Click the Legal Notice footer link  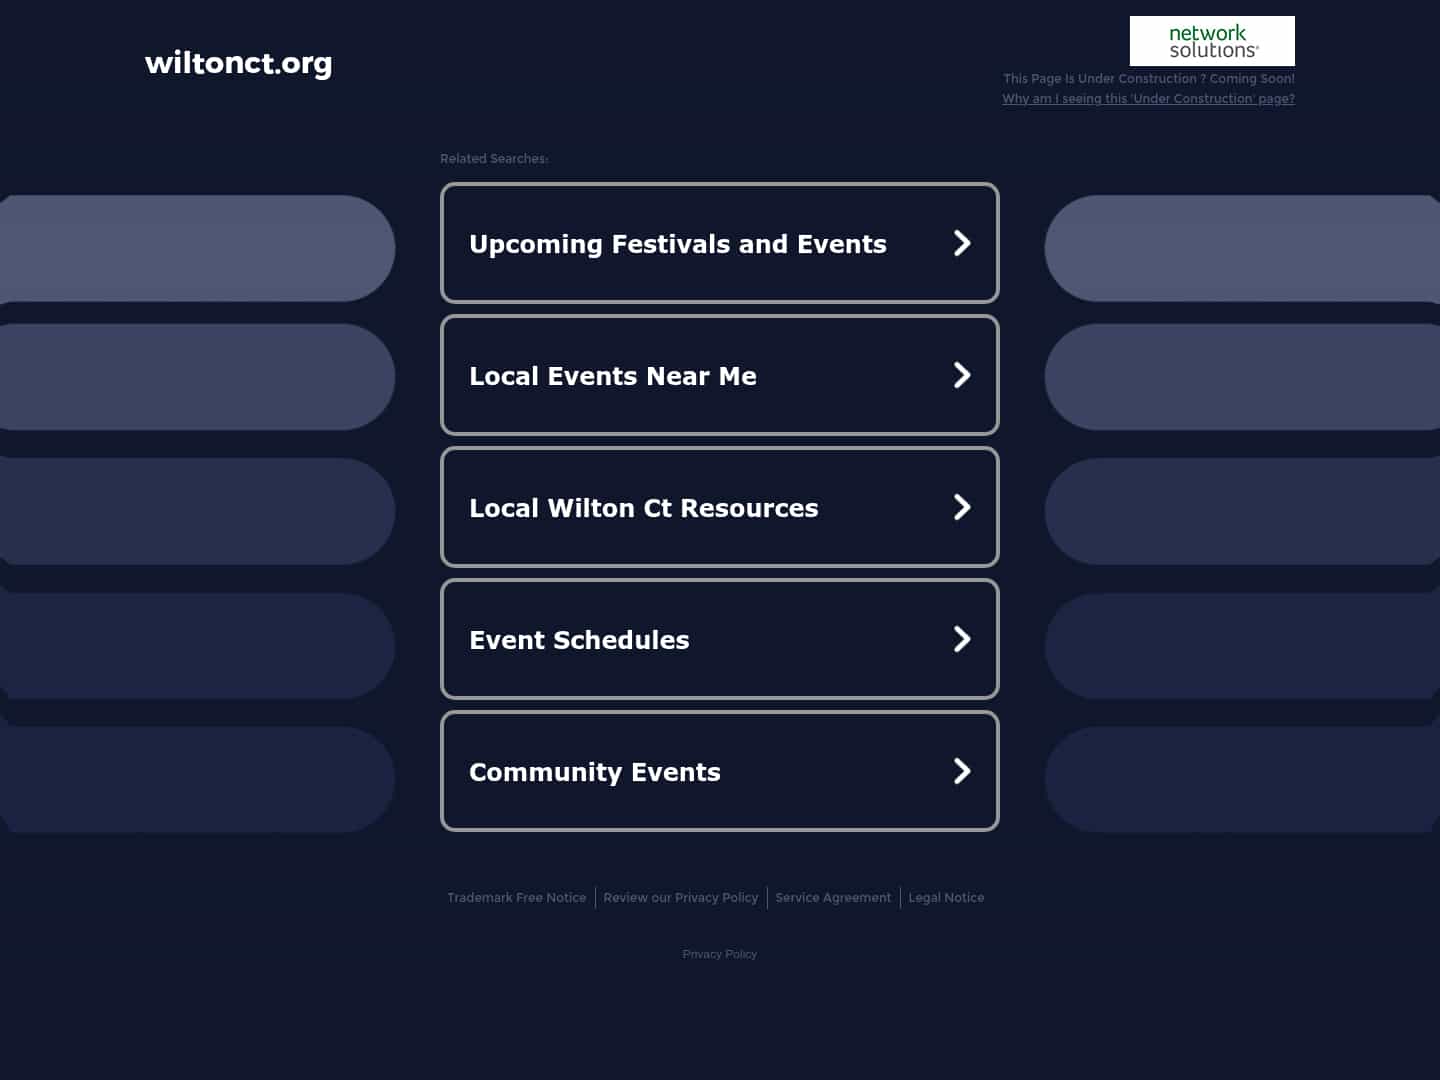tap(946, 897)
